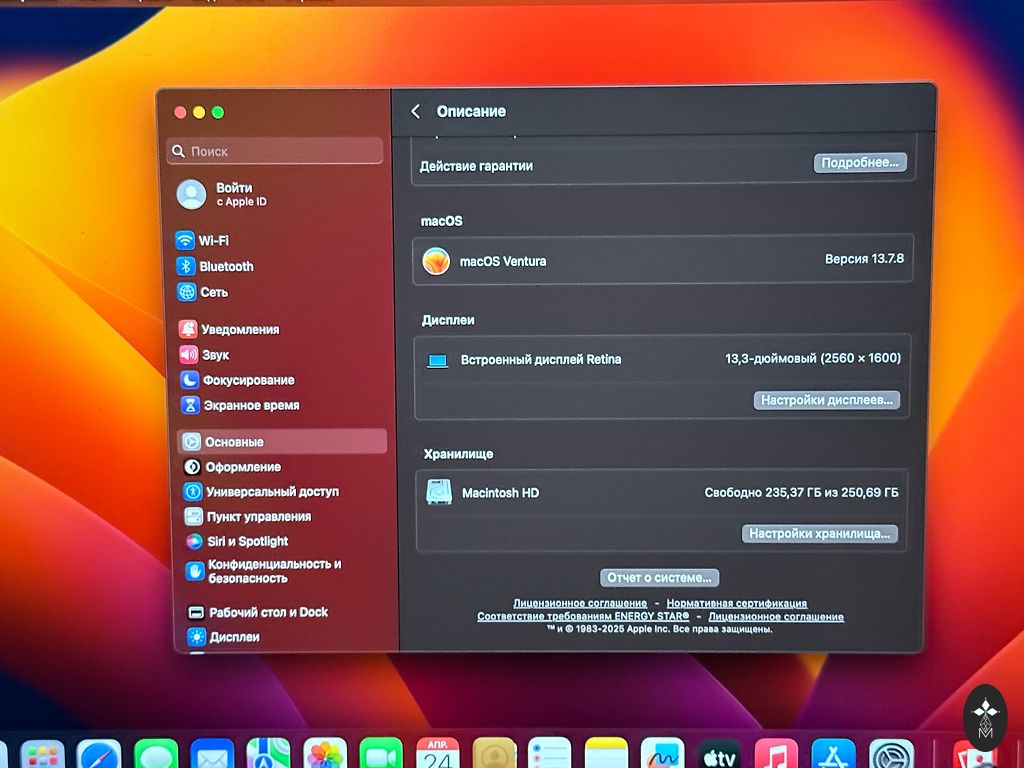Open Экранное время (Screen Time)
The height and width of the screenshot is (768, 1024).
[x=250, y=406]
